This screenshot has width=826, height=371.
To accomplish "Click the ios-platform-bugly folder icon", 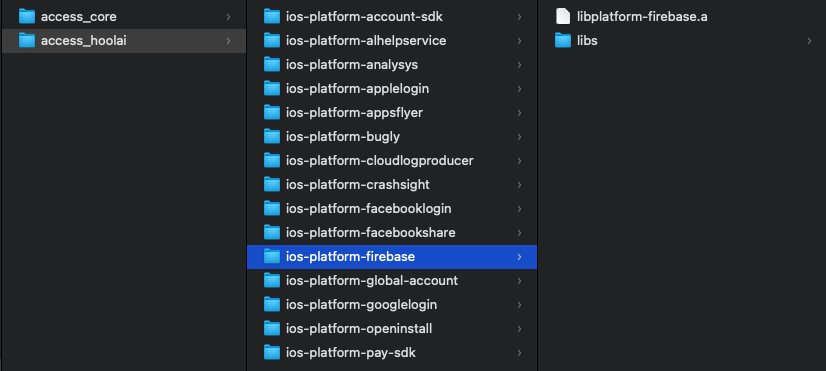I will pos(272,136).
